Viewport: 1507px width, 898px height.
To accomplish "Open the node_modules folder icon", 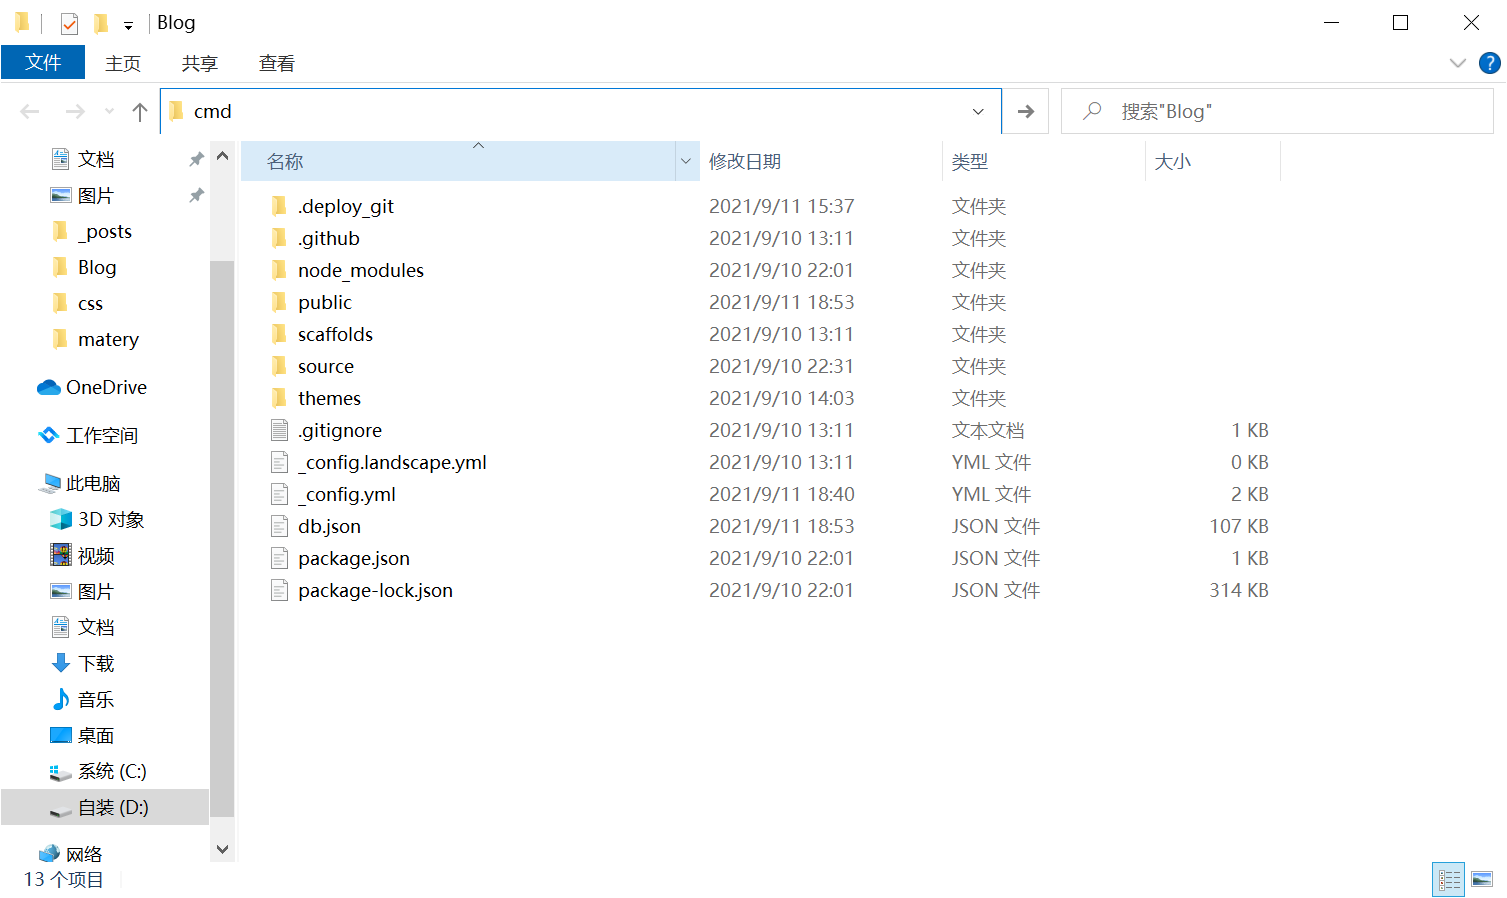I will coord(280,271).
